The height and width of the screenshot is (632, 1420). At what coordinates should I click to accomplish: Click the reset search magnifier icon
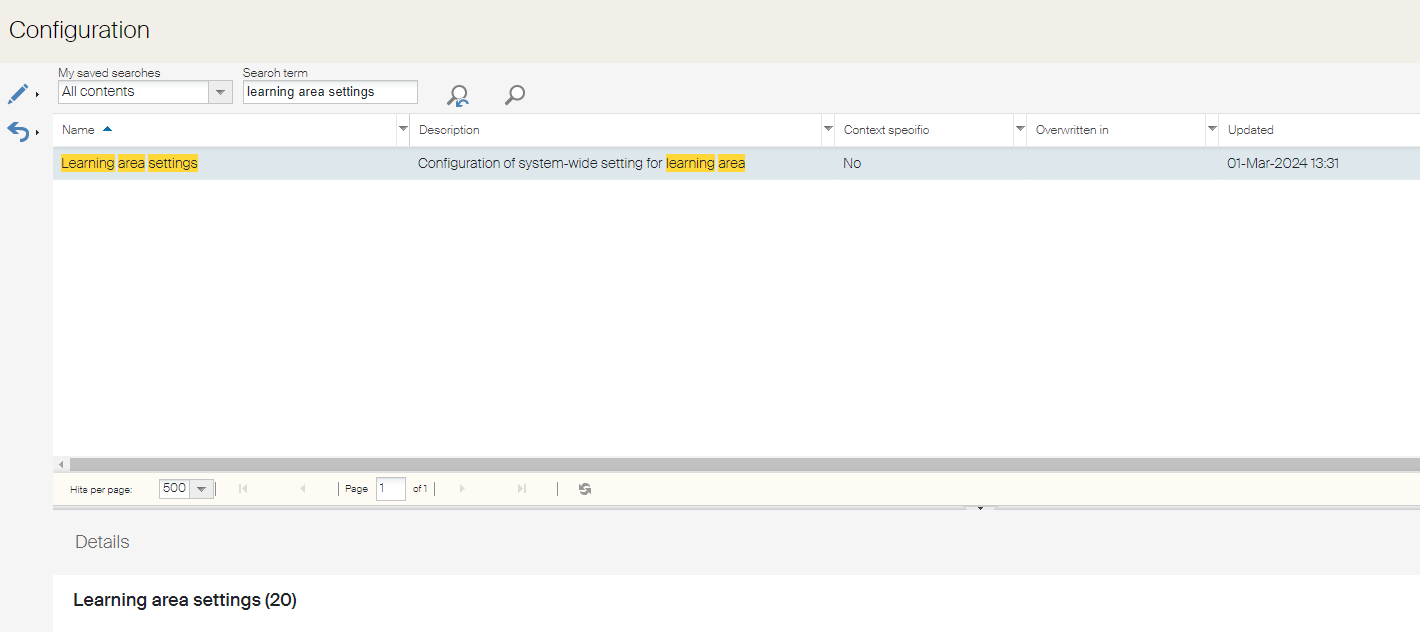(x=458, y=95)
